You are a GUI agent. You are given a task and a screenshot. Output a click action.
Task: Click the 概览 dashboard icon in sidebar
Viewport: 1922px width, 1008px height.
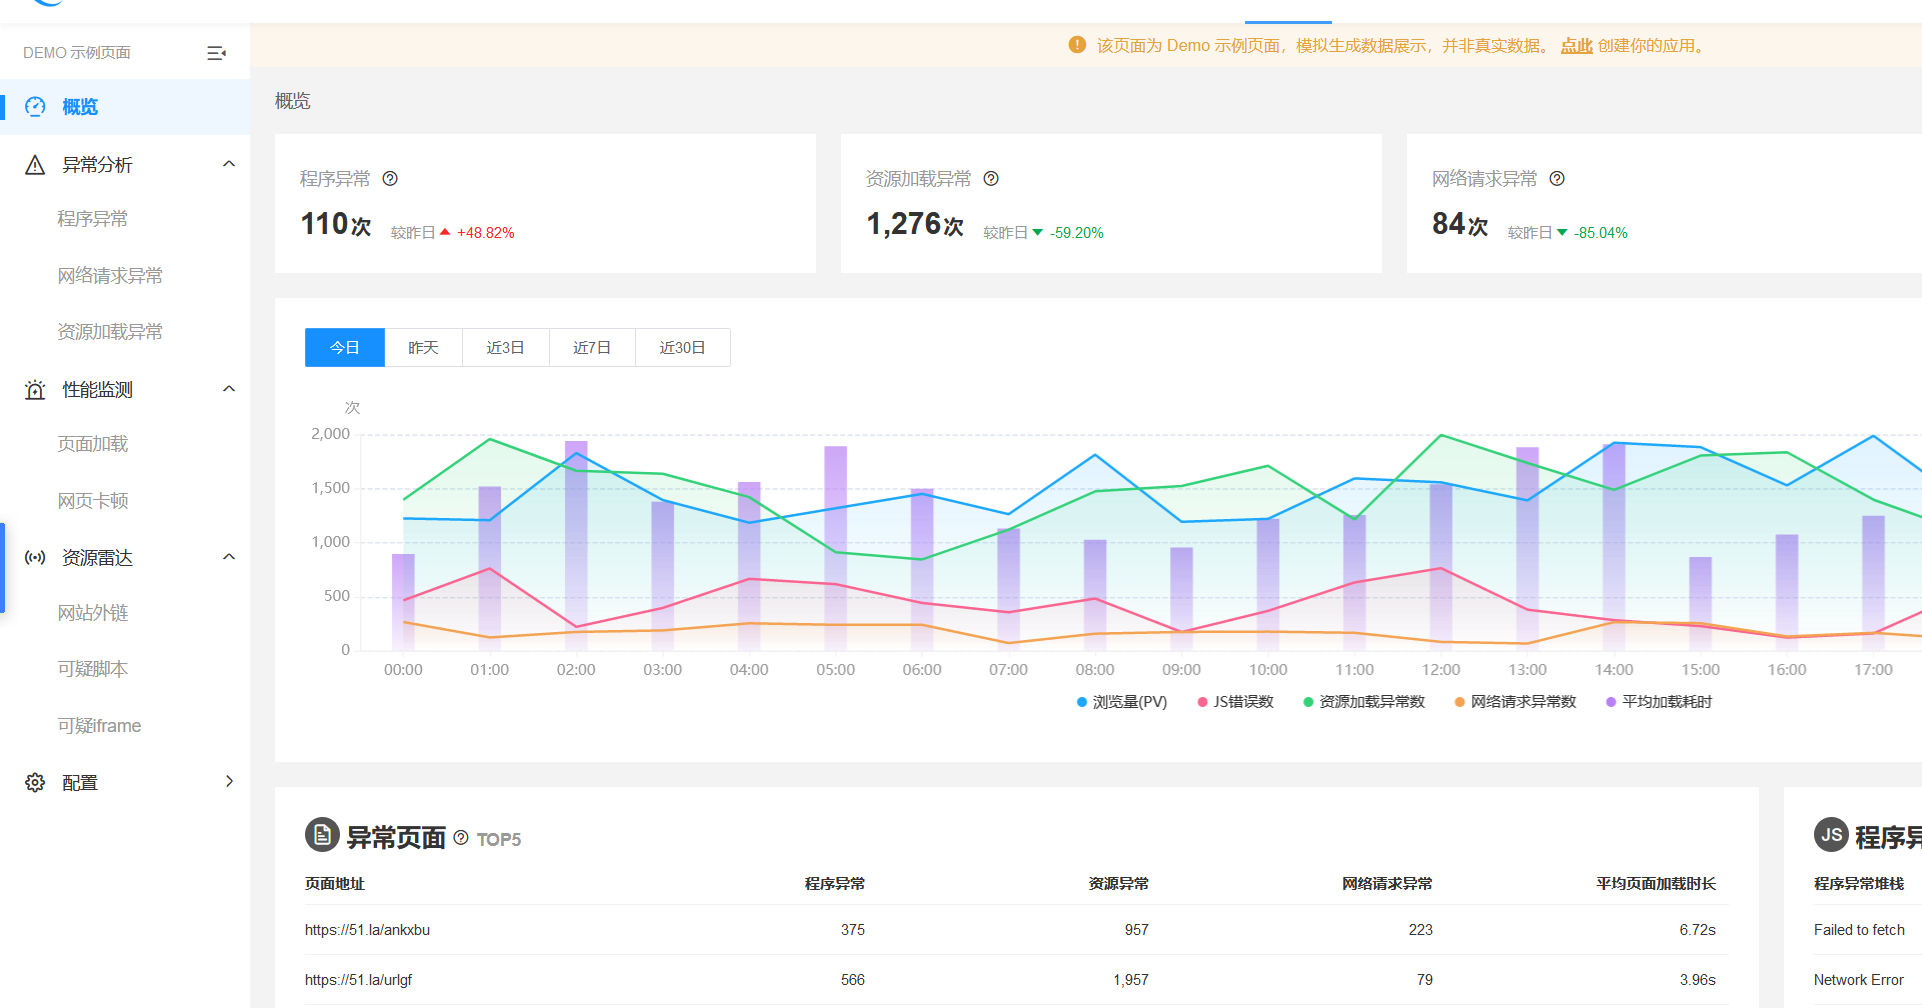pyautogui.click(x=35, y=107)
